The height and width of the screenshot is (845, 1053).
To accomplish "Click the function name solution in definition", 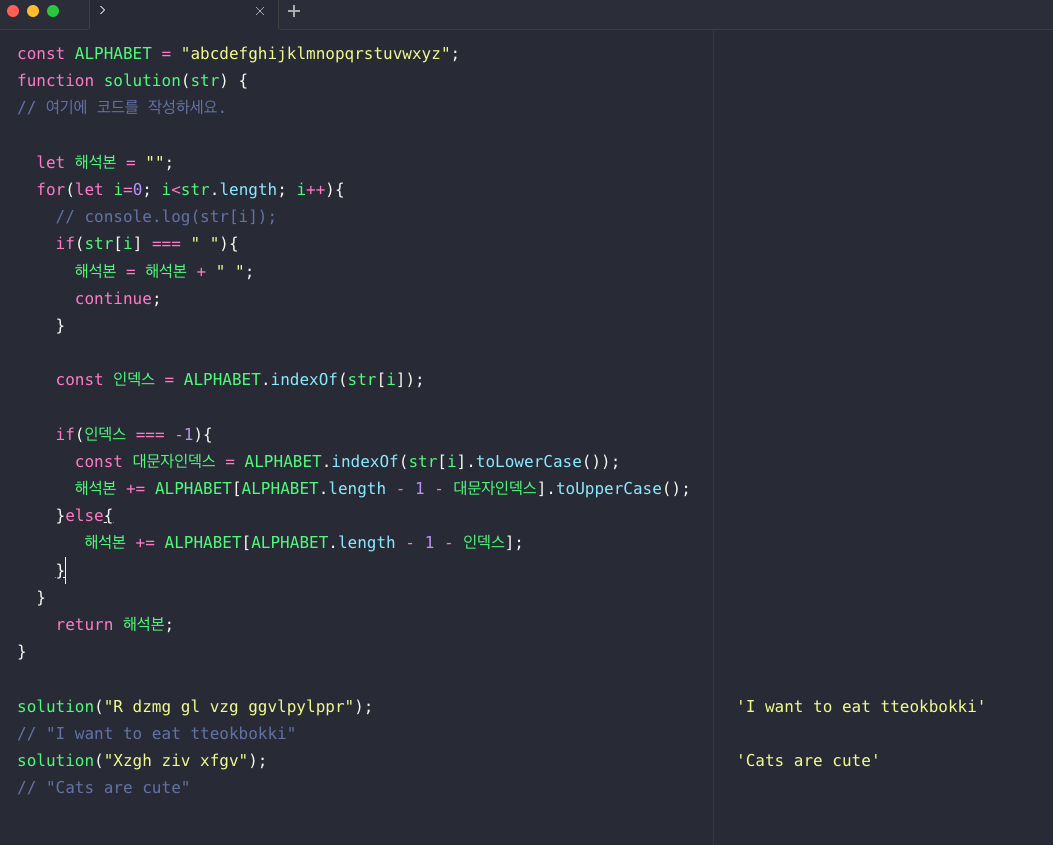I will coord(142,81).
